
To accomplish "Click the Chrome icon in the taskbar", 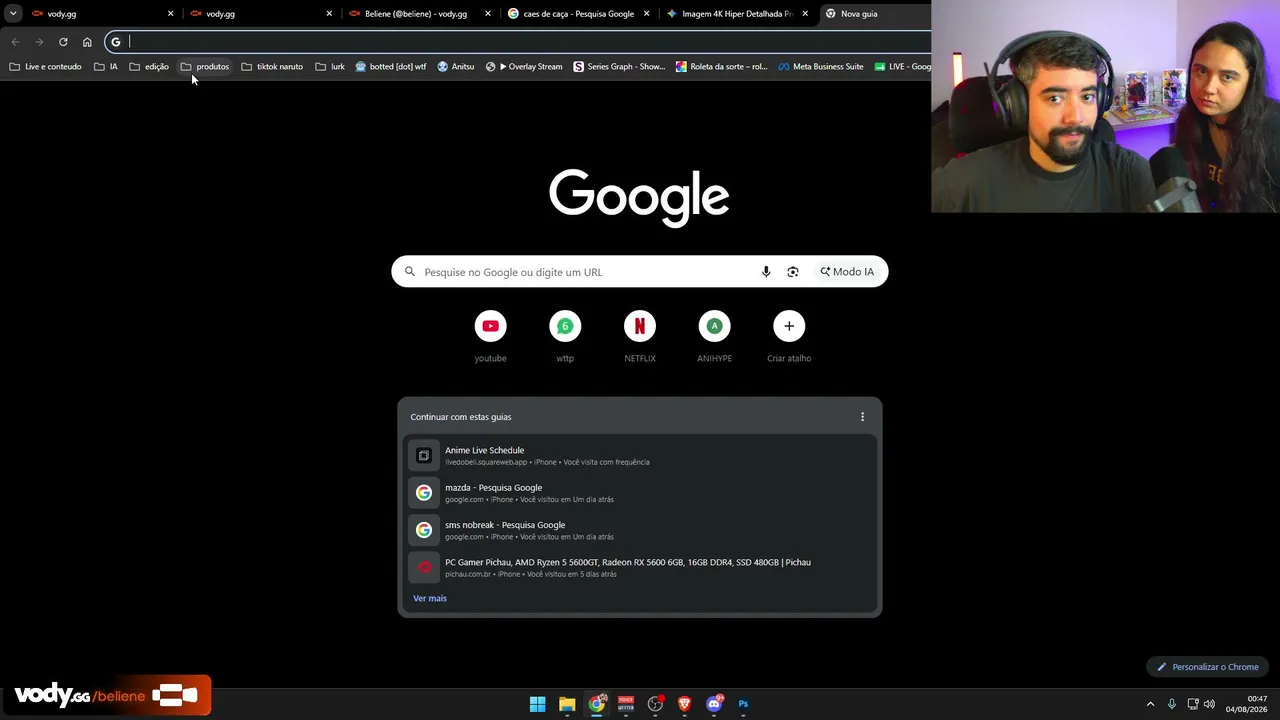I will (x=597, y=704).
